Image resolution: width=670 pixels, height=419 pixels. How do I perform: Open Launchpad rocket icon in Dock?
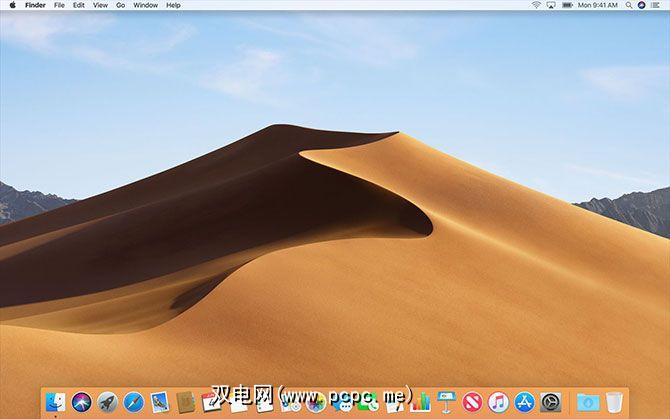click(x=108, y=402)
